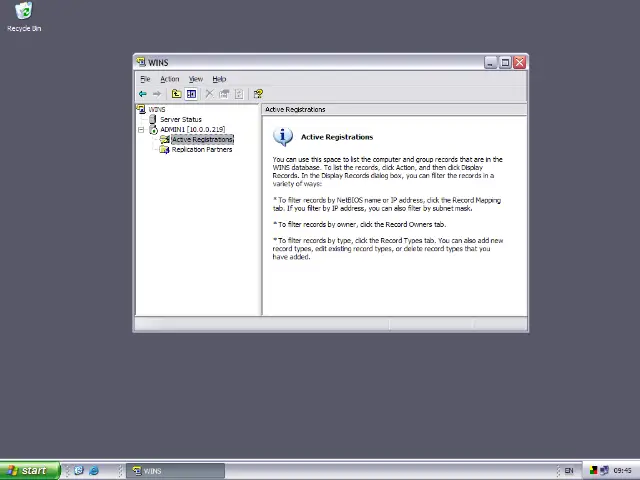Collapse the ADMIN1 server tree node

coord(141,130)
